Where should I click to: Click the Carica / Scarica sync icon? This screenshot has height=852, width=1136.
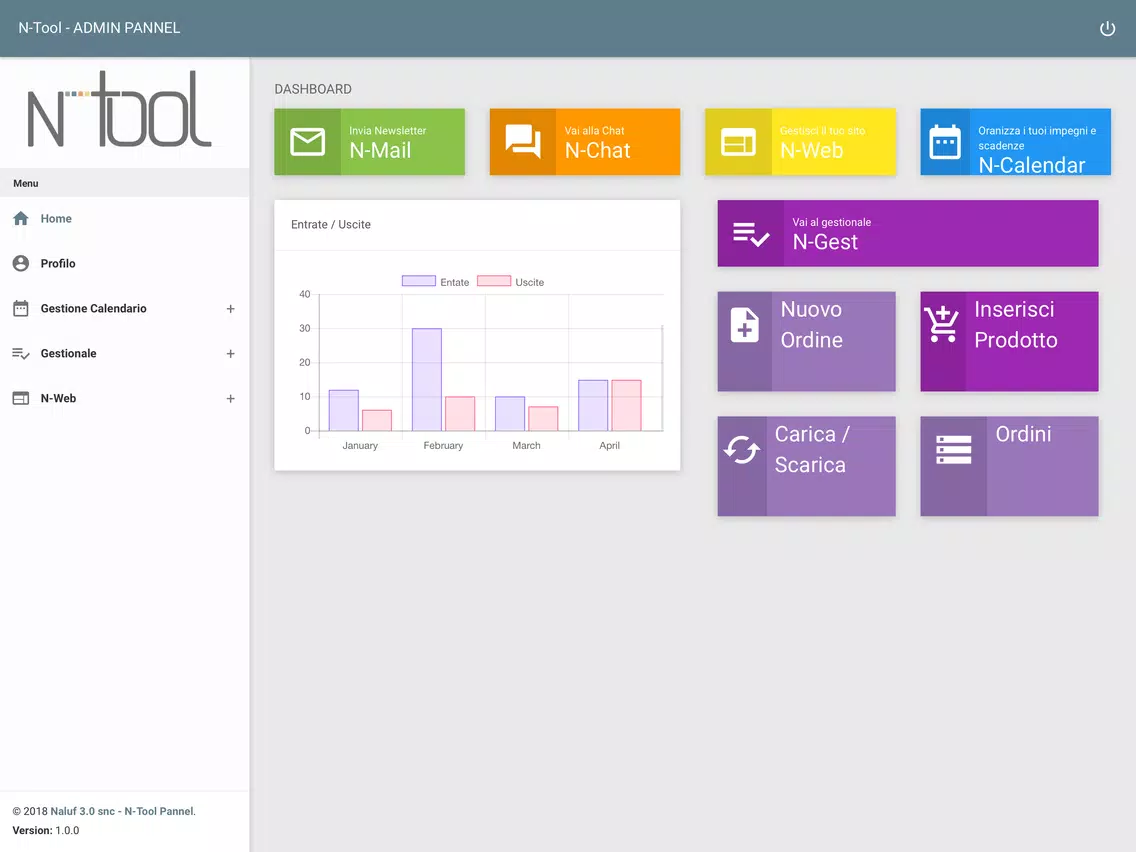pos(742,450)
